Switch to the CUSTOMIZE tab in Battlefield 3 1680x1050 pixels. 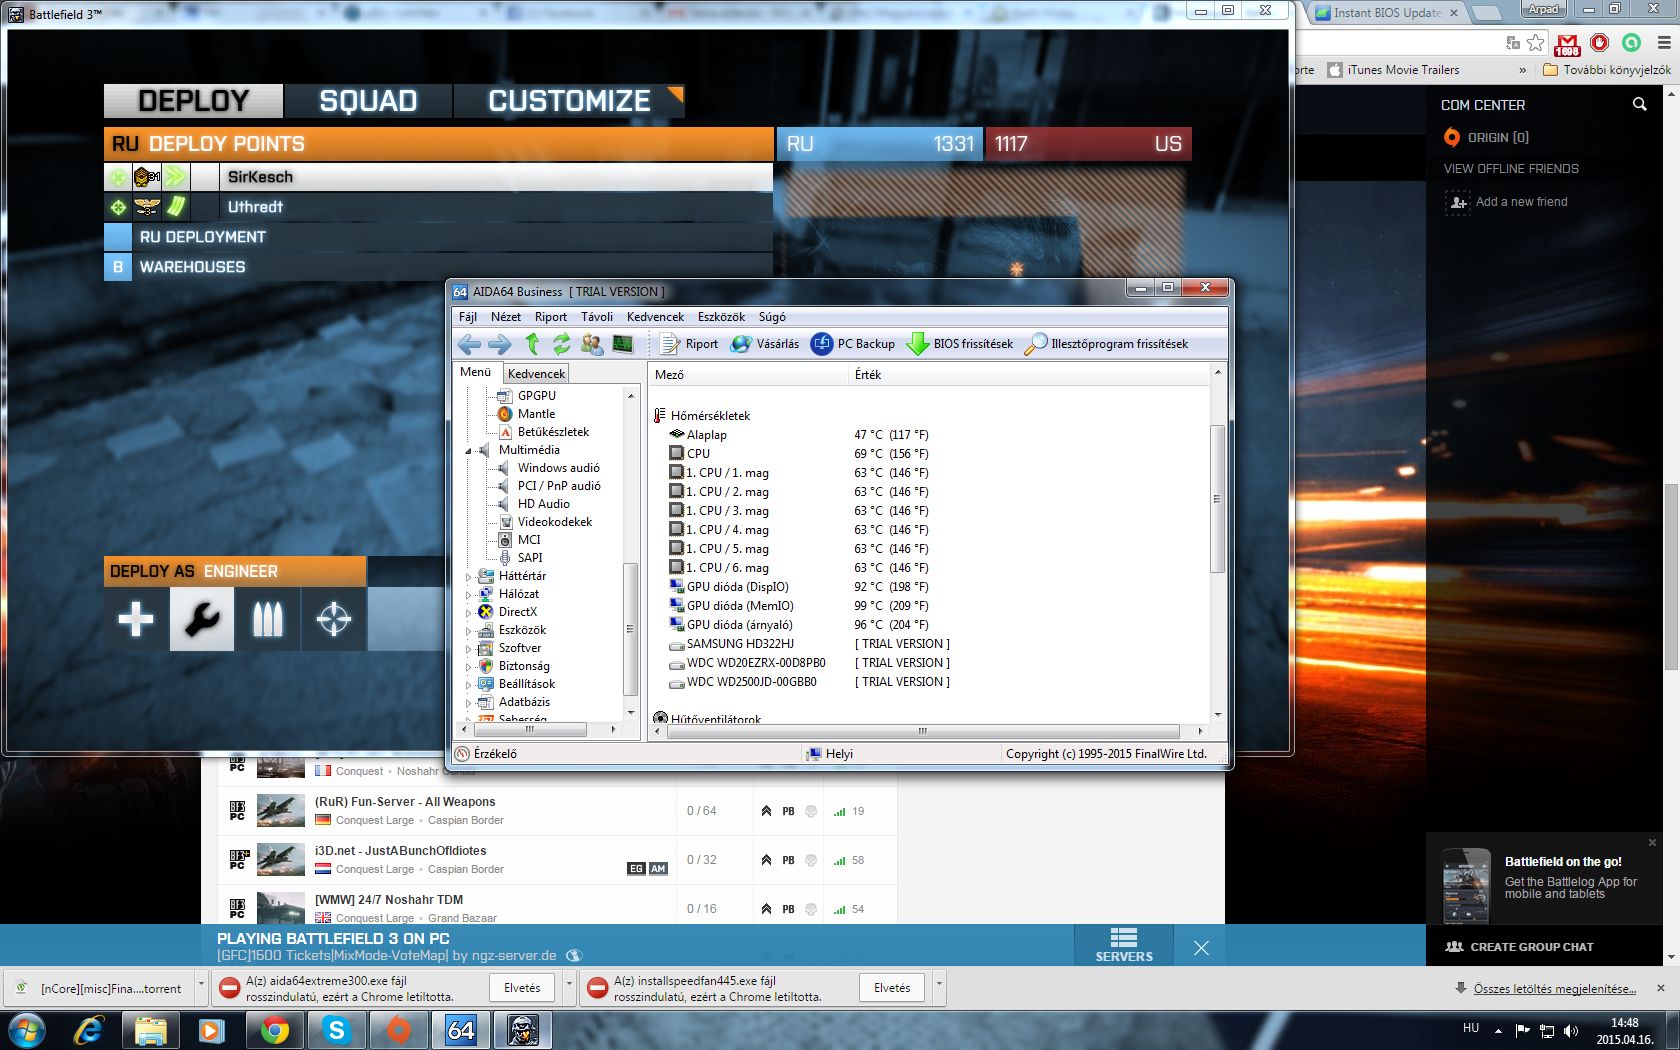(569, 101)
